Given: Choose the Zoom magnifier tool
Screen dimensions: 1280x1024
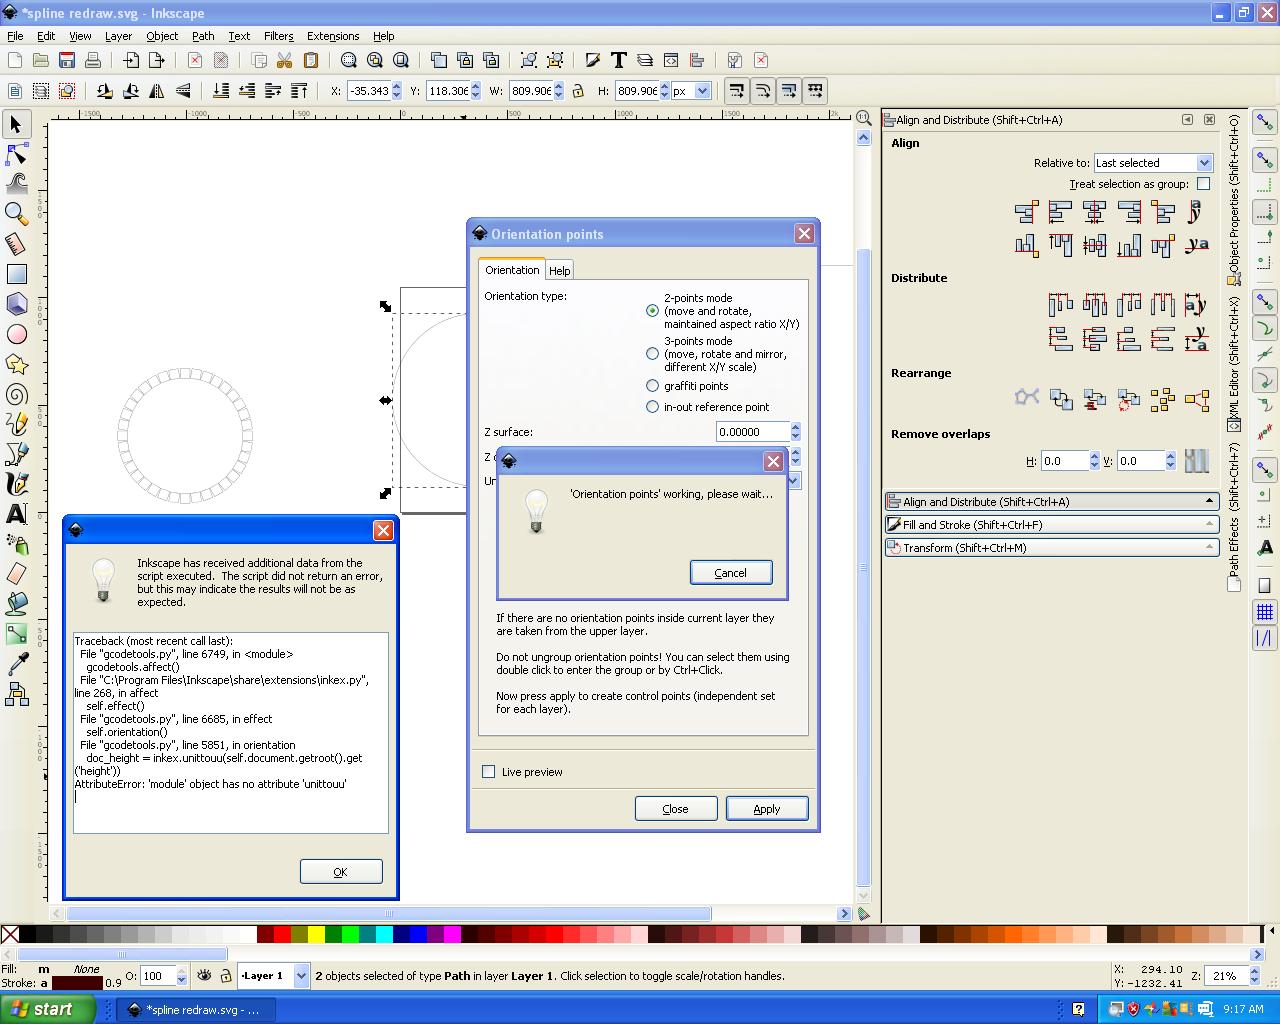Looking at the screenshot, I should pyautogui.click(x=16, y=214).
